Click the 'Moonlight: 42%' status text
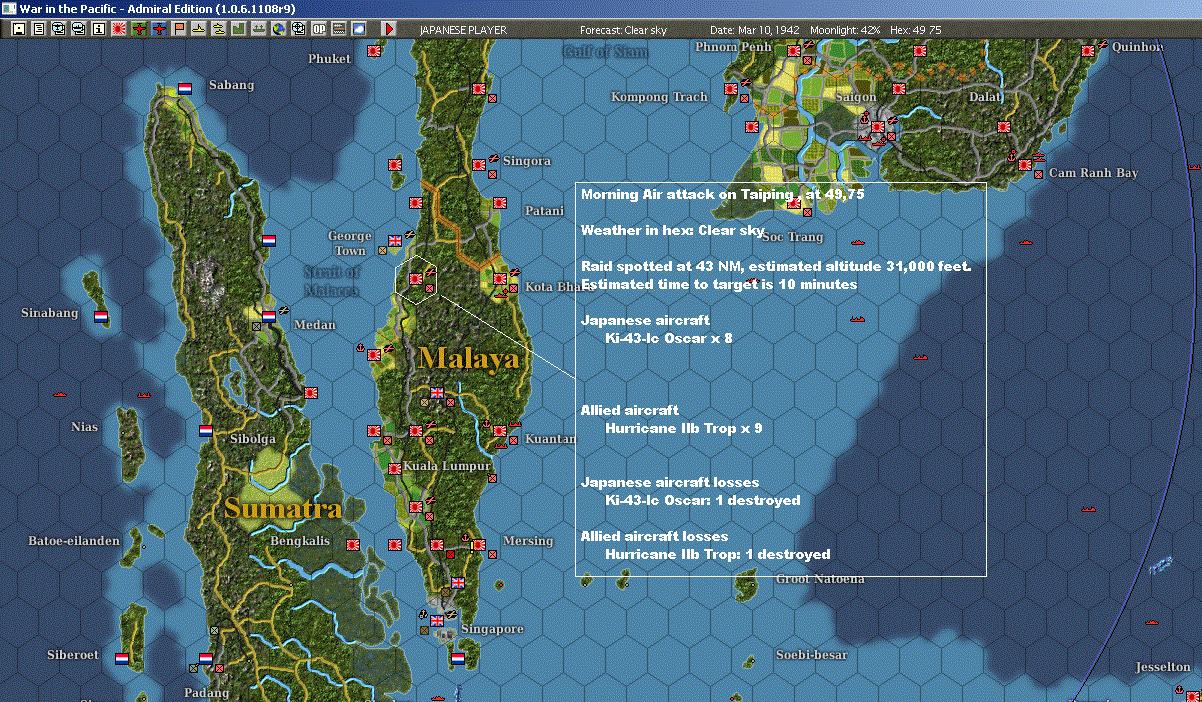1202x702 pixels. pos(845,30)
